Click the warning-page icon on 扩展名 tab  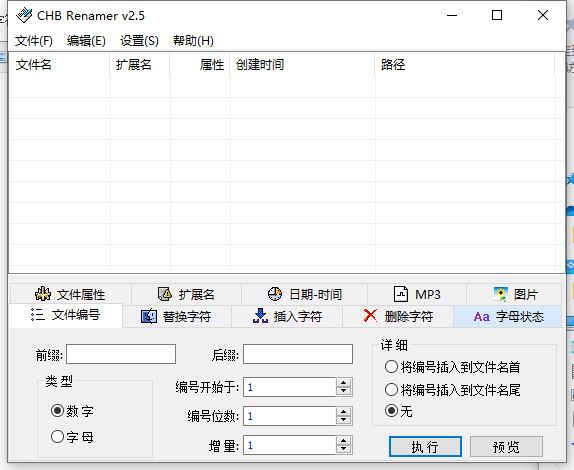pyautogui.click(x=165, y=294)
